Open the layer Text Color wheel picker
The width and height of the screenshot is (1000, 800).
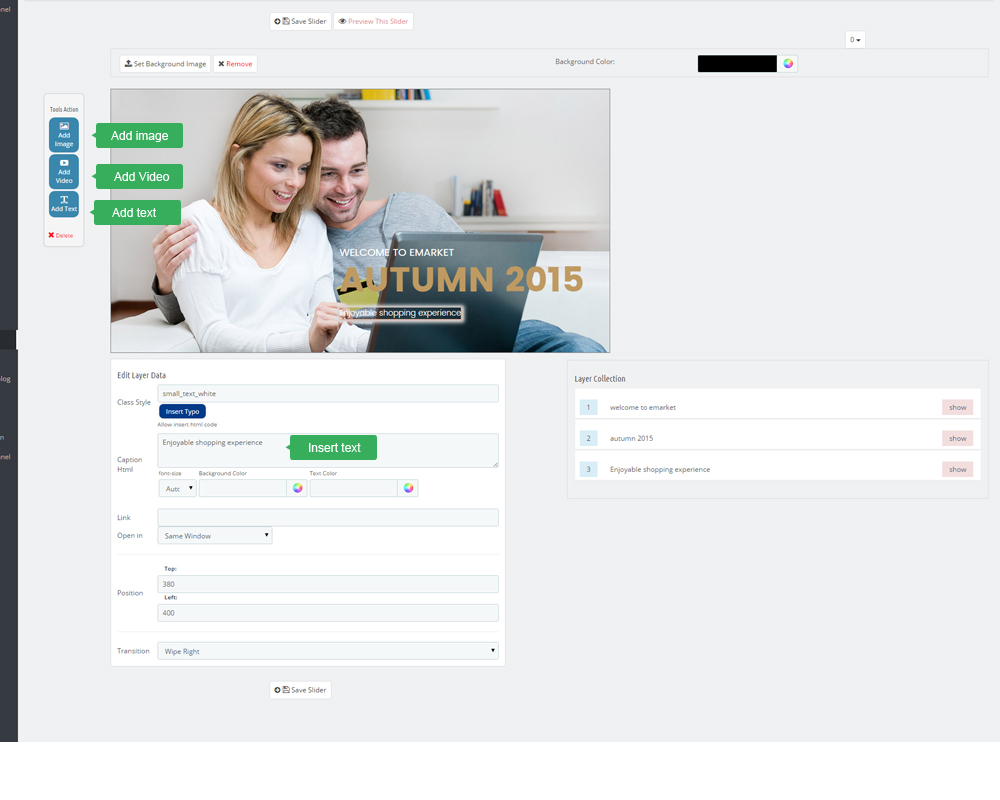(x=409, y=488)
